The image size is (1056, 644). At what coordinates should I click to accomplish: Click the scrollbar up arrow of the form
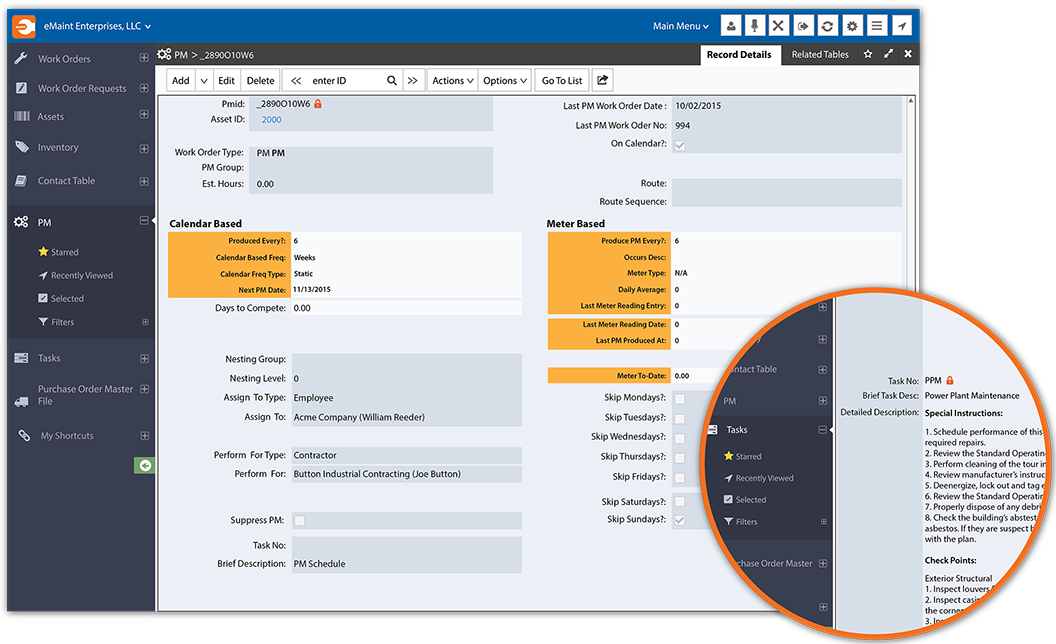pyautogui.click(x=911, y=100)
